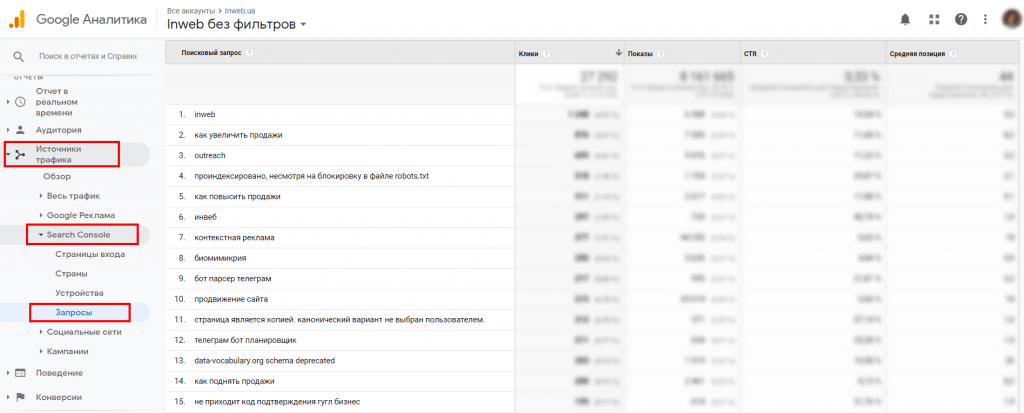The width and height of the screenshot is (1024, 413).
Task: Expand the Конверсии section
Action: (8, 397)
